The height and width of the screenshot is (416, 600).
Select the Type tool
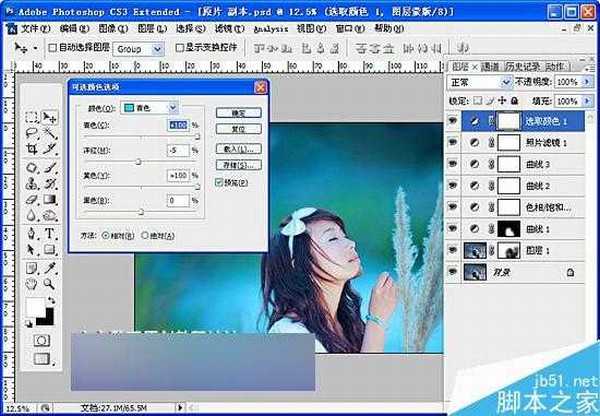[x=50, y=233]
